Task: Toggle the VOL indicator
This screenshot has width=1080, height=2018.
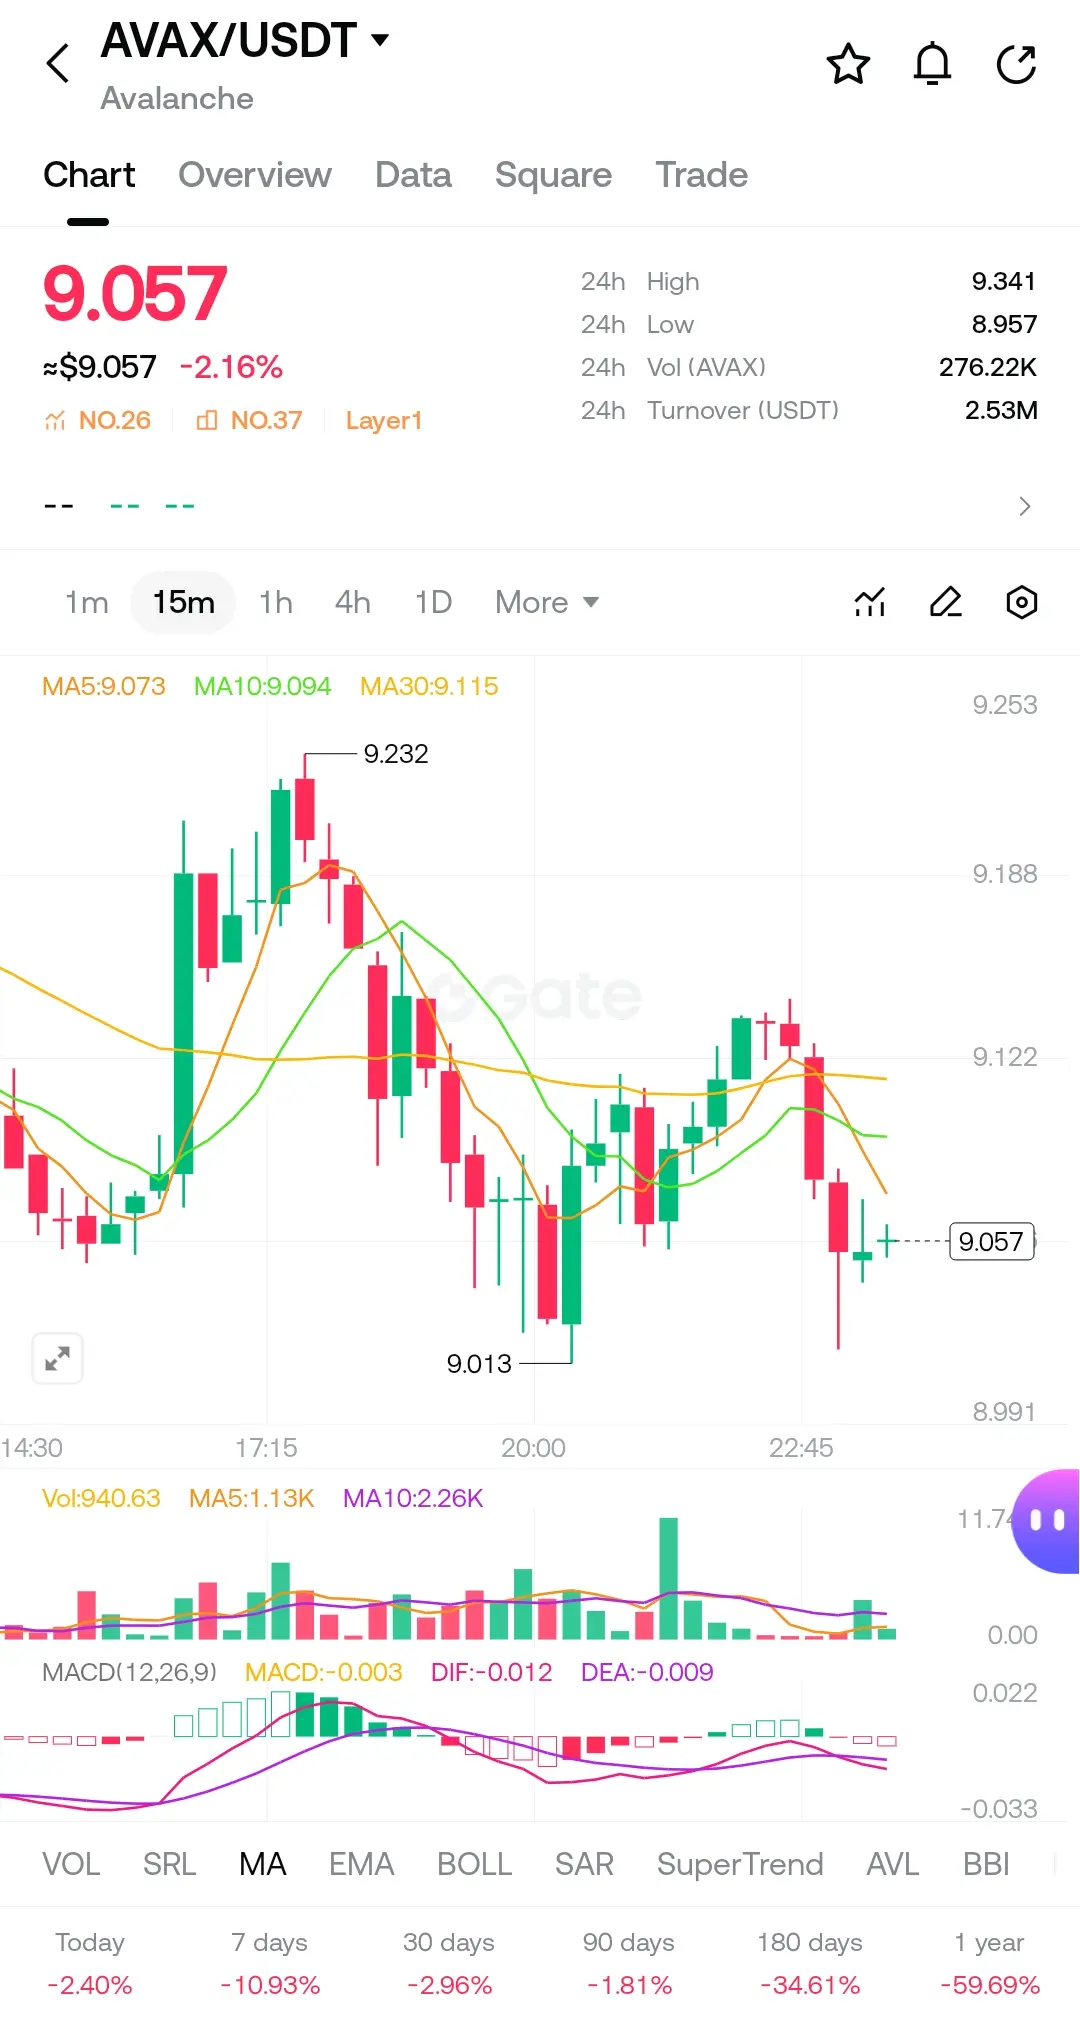Action: coord(71,1864)
